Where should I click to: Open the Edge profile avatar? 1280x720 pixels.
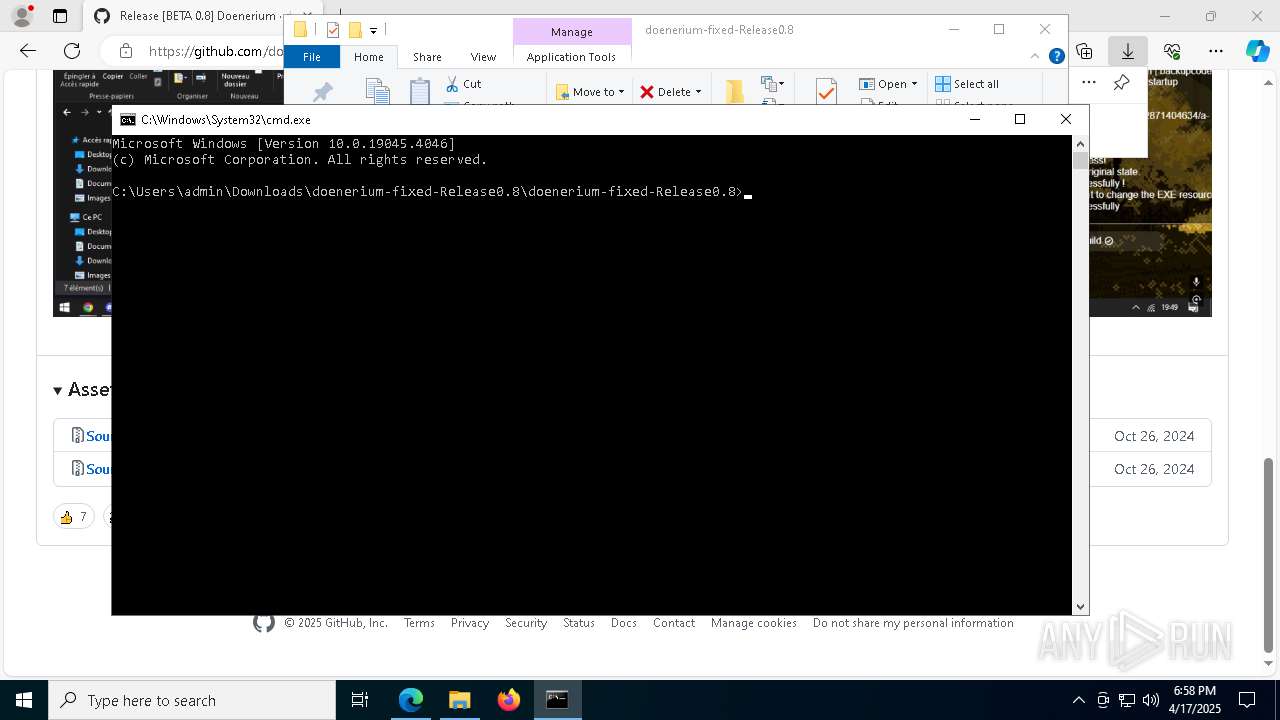click(x=22, y=16)
